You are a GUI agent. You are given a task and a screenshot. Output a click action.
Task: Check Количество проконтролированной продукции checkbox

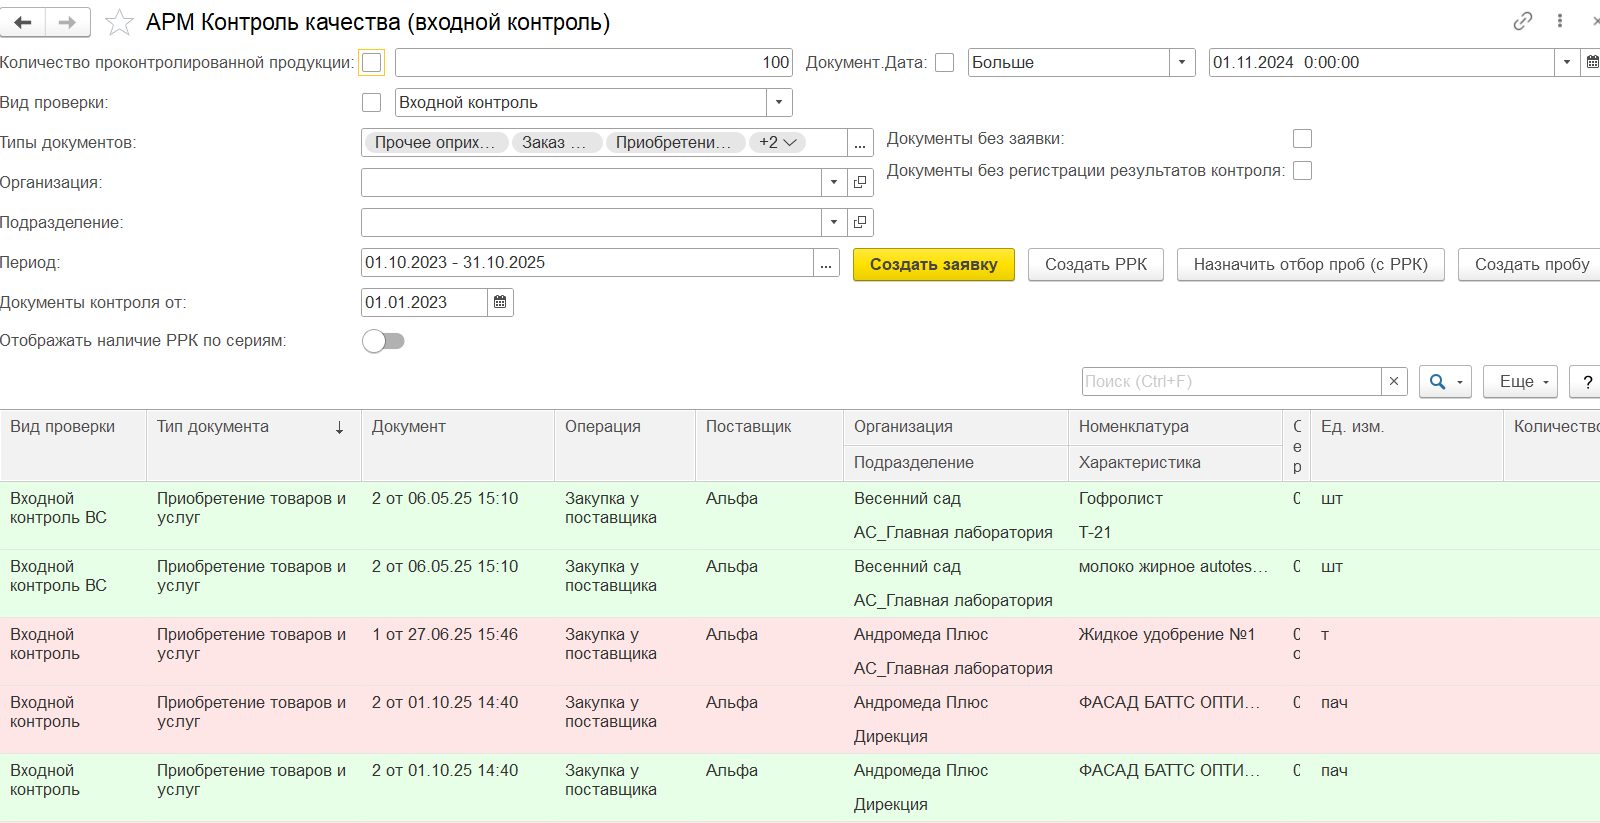372,63
